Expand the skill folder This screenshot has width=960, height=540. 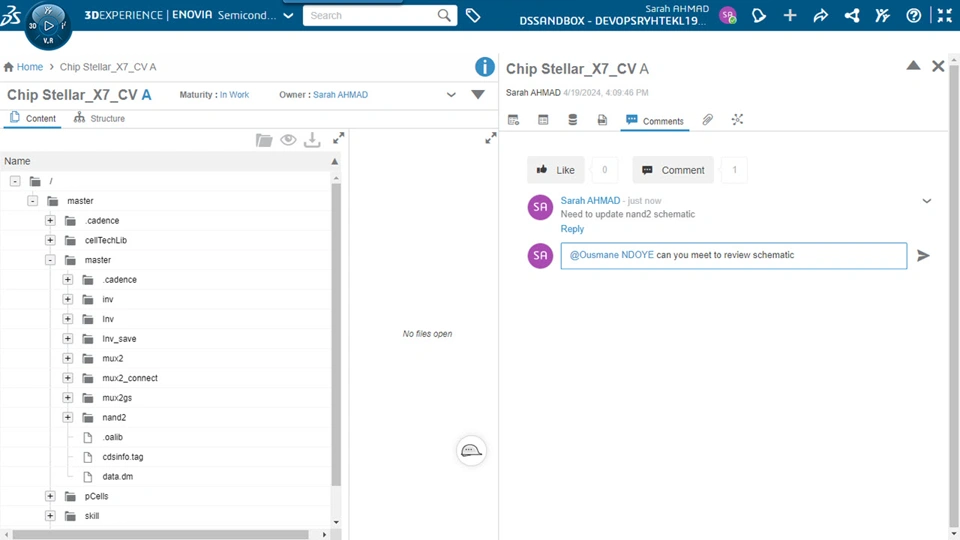point(50,516)
